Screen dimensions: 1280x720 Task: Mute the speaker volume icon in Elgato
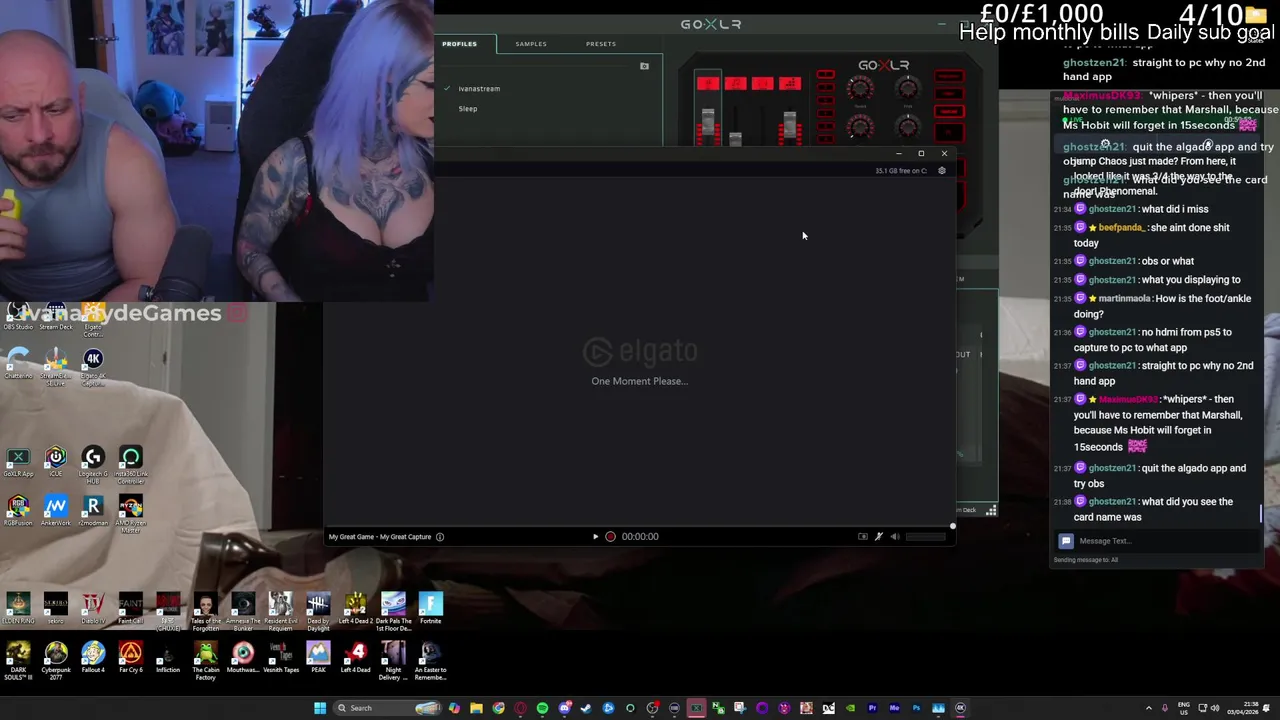[895, 537]
